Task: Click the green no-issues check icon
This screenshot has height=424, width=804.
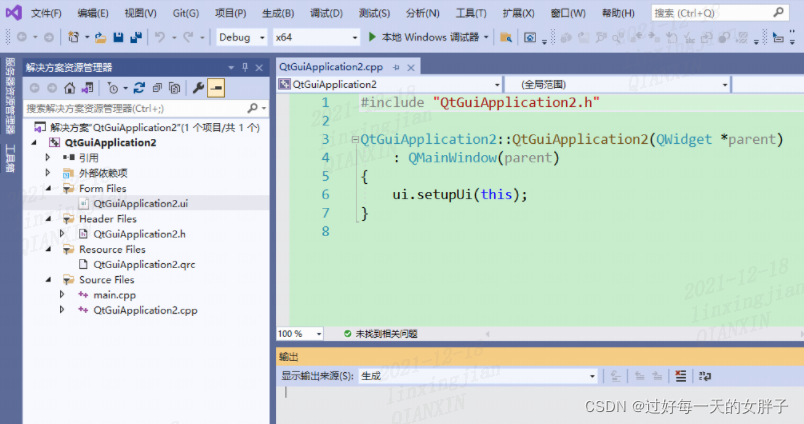Action: [348, 334]
